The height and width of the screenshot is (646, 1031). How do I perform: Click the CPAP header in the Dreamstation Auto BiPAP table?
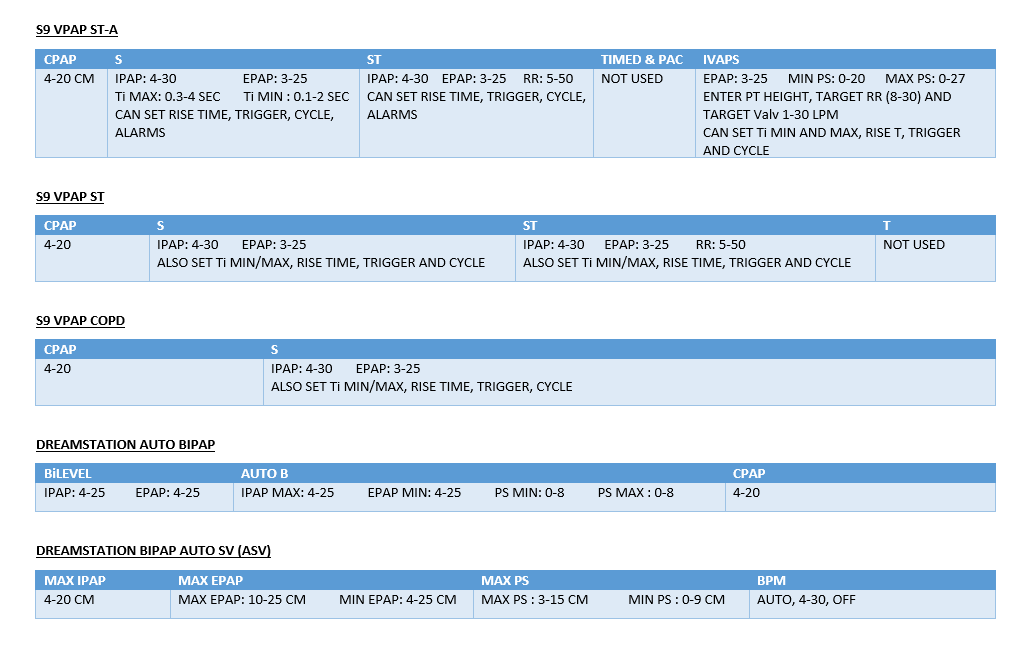pyautogui.click(x=749, y=474)
